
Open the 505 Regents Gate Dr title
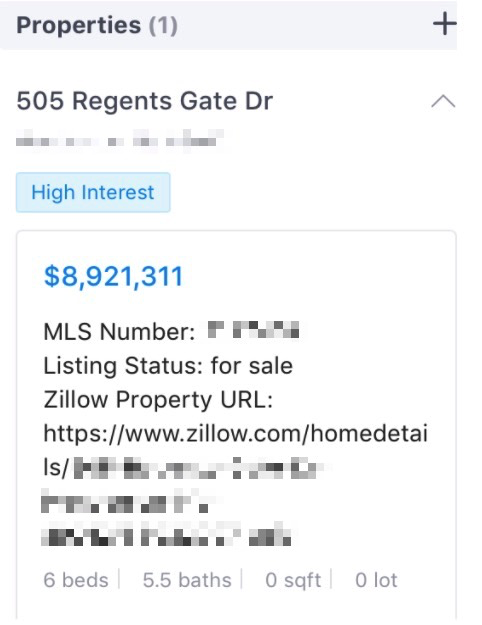tap(145, 101)
